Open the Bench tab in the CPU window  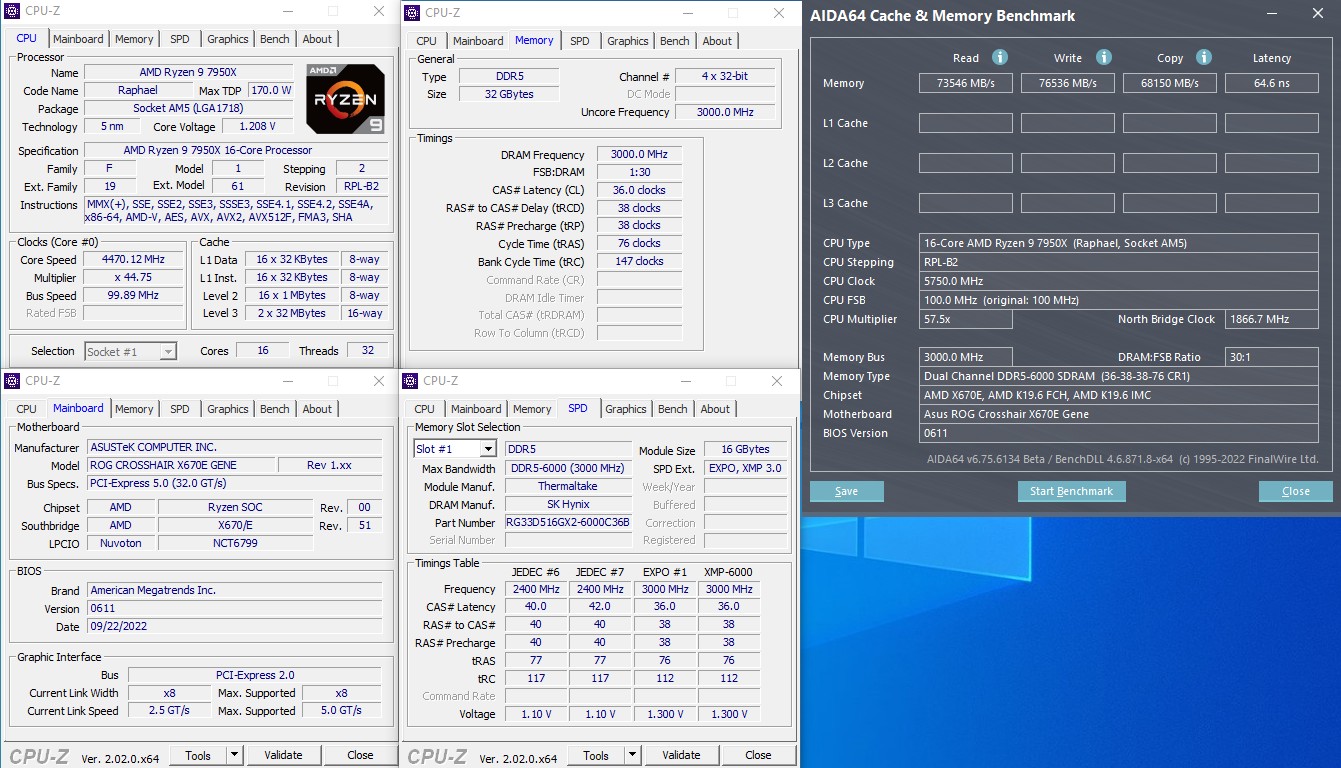click(x=275, y=39)
